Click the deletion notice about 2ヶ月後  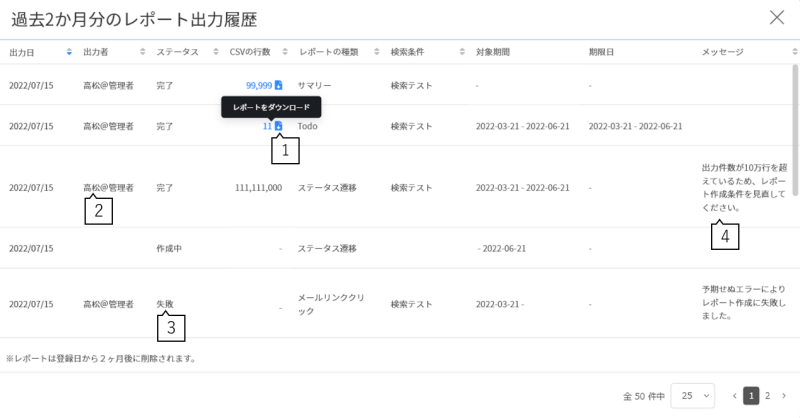coord(101,358)
